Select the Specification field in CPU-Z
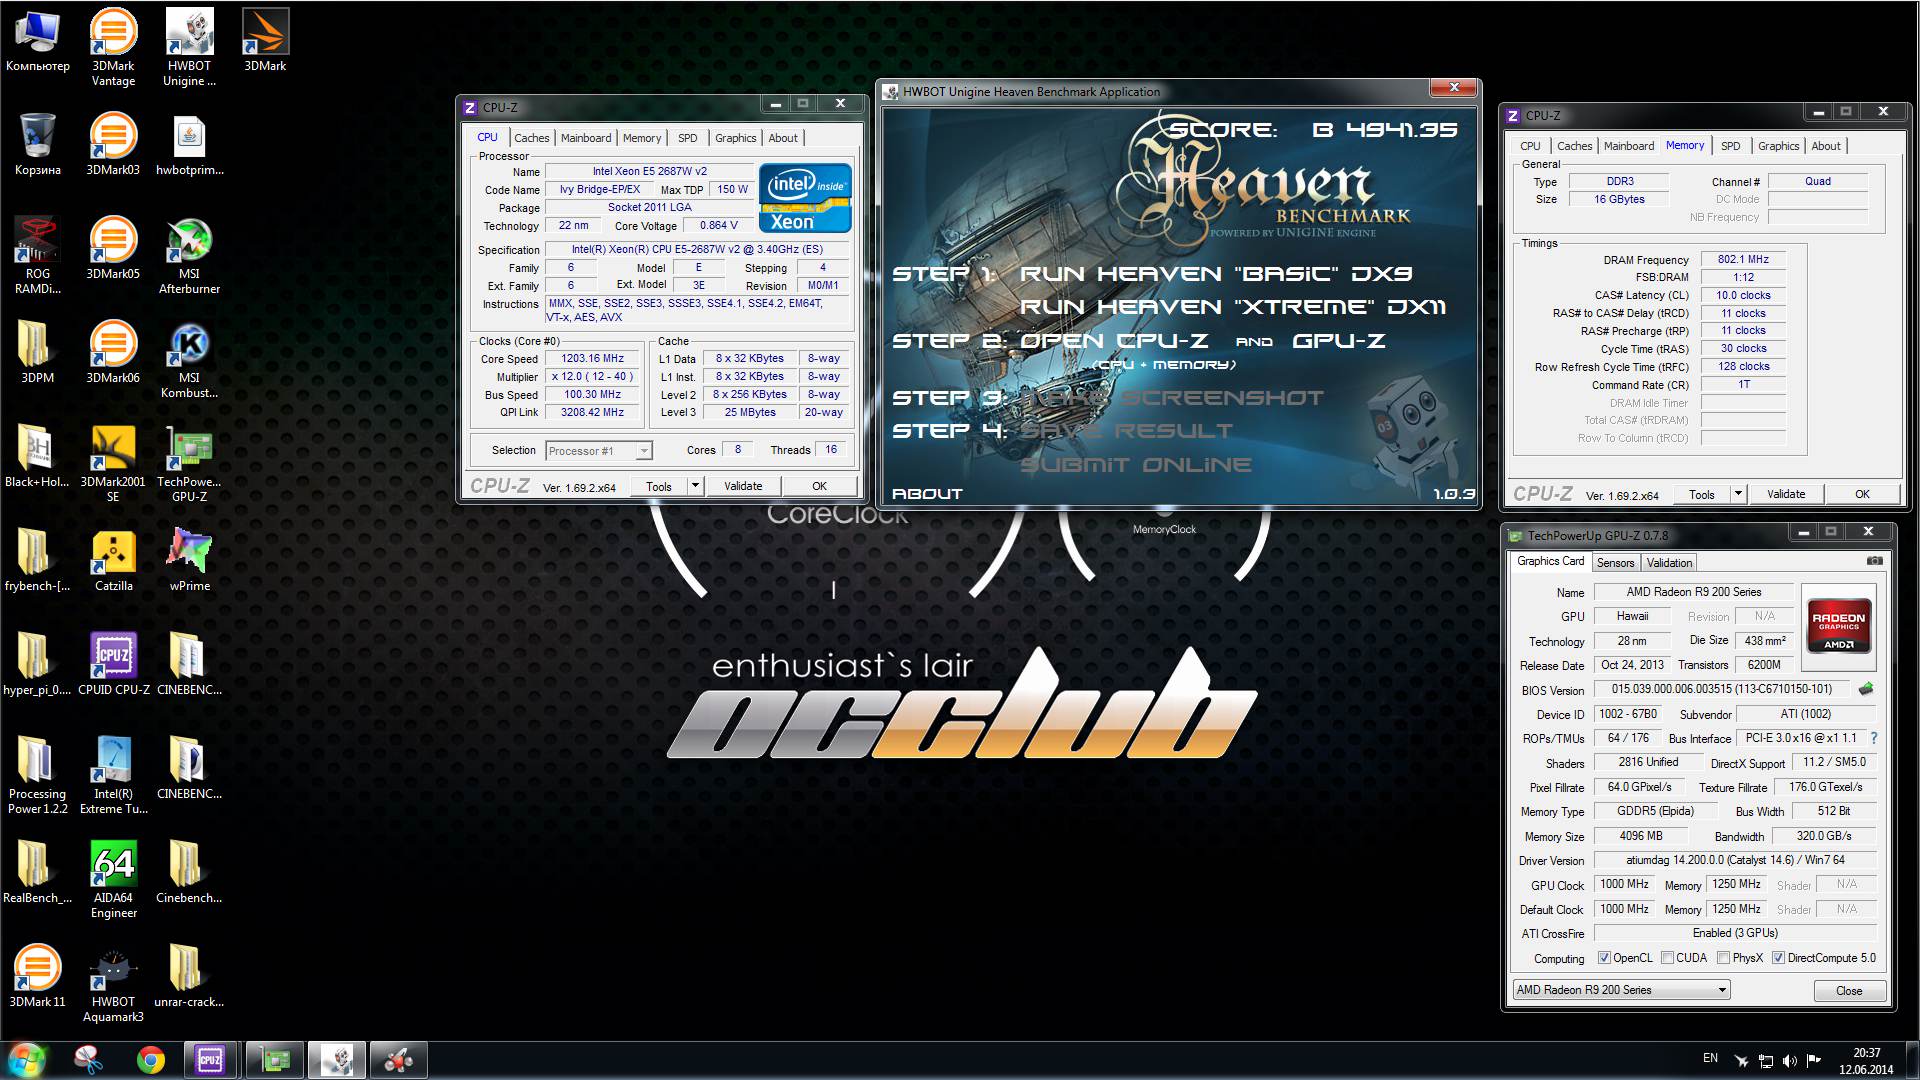This screenshot has height=1080, width=1920. click(697, 250)
